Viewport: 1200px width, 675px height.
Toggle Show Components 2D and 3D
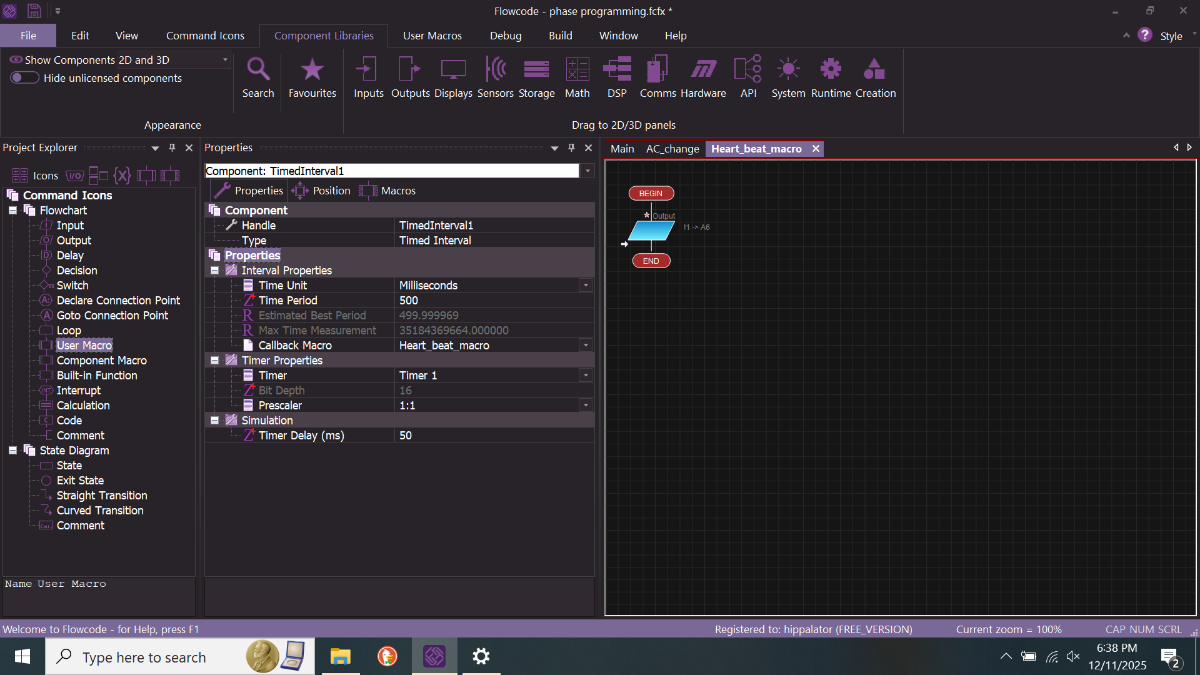tap(15, 59)
